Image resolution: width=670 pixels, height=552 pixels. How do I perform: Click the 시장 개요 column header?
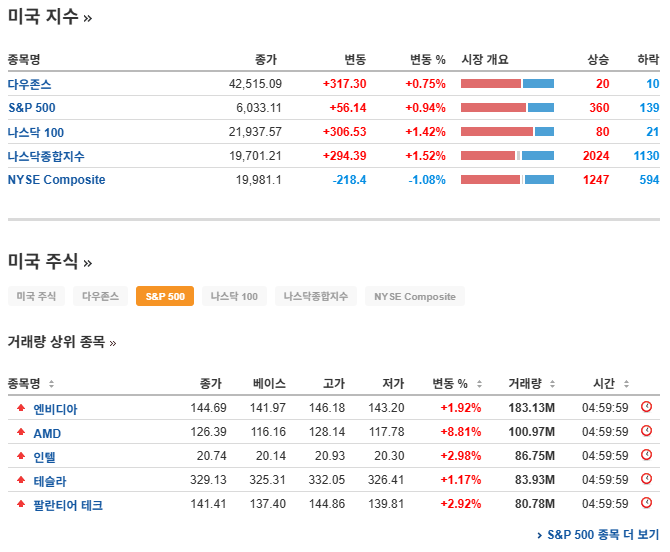[x=485, y=59]
